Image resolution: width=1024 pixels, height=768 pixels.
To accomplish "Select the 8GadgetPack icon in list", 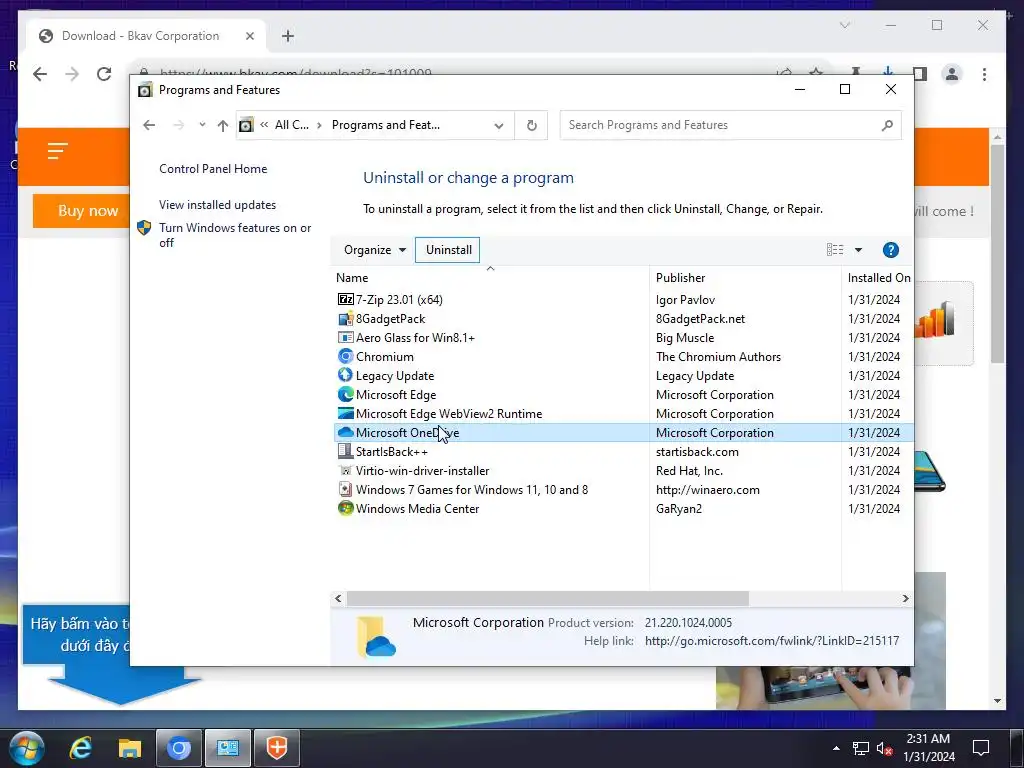I will coord(345,319).
